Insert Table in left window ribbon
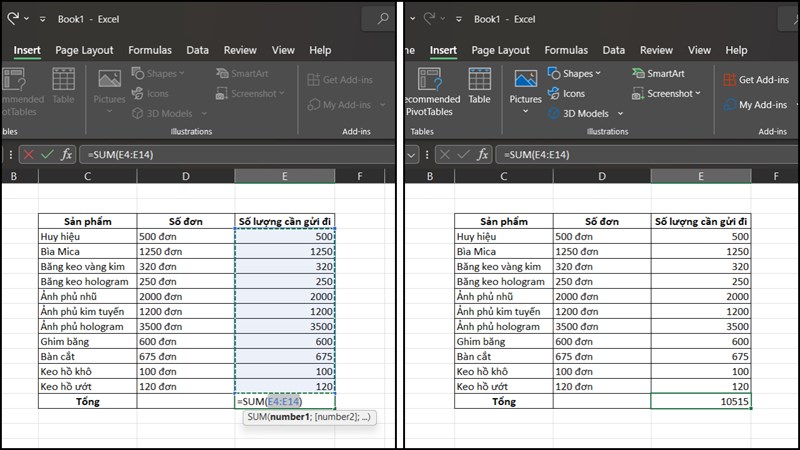 point(63,86)
